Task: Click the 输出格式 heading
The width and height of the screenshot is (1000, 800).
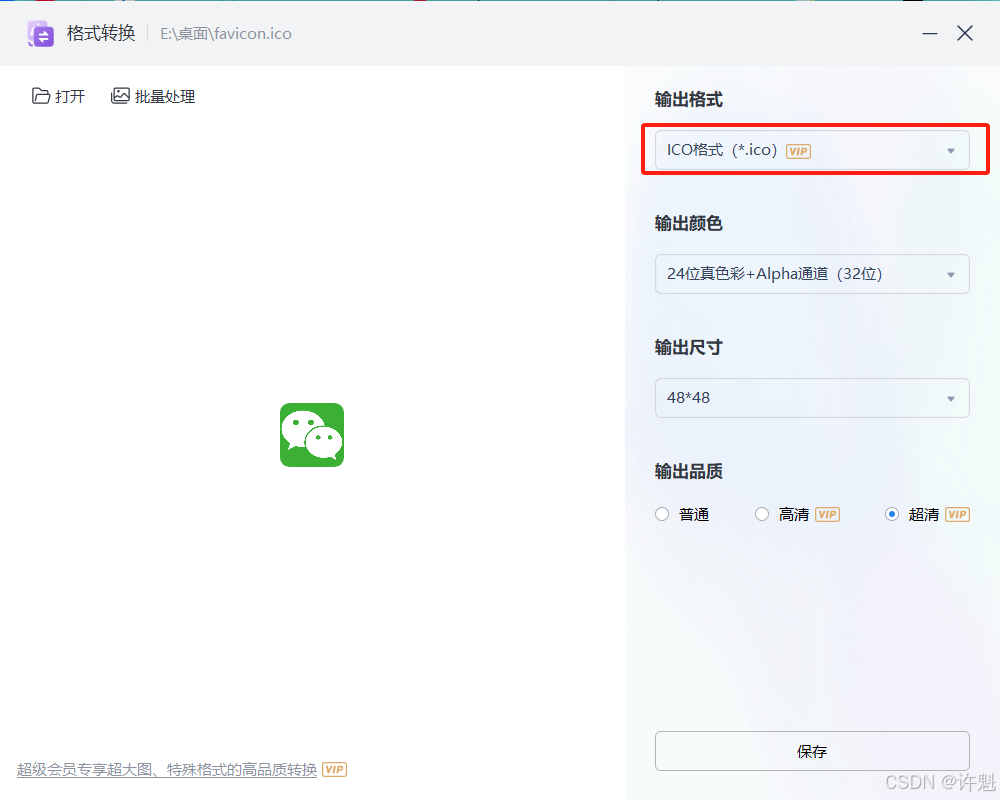Action: click(689, 100)
